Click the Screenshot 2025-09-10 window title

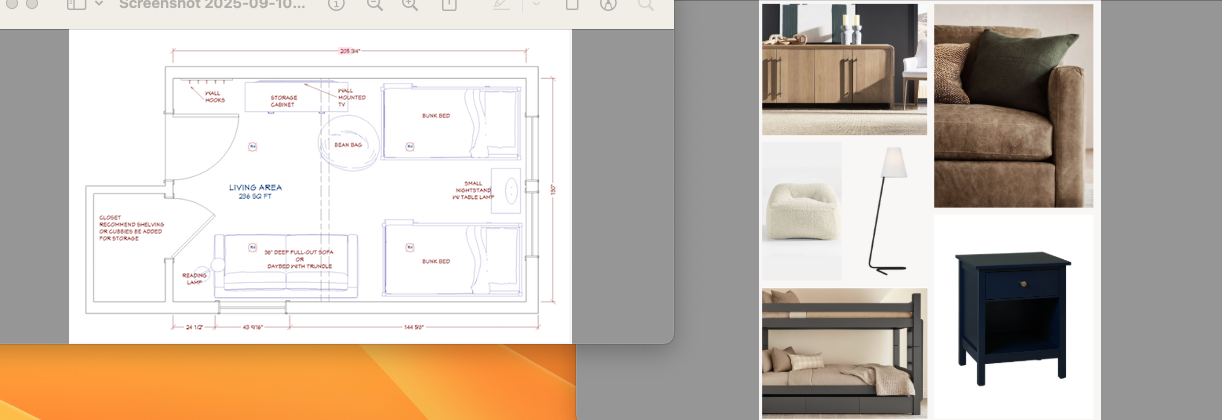click(212, 4)
